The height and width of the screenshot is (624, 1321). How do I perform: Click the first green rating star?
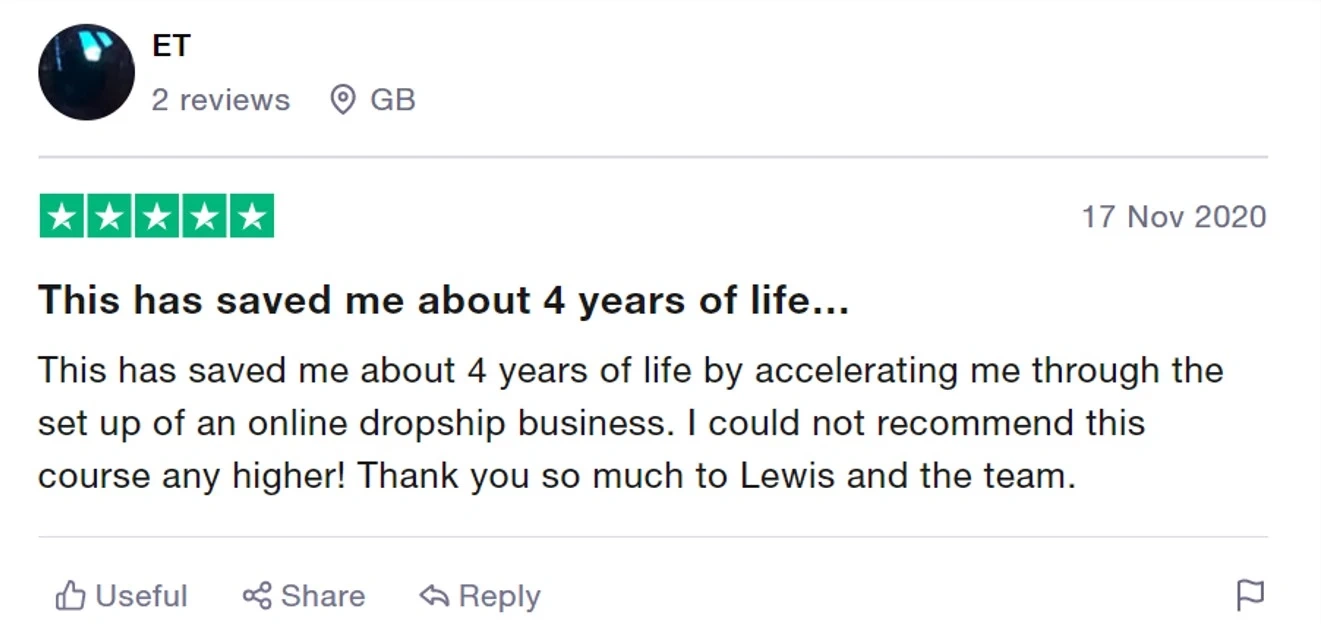tap(62, 216)
